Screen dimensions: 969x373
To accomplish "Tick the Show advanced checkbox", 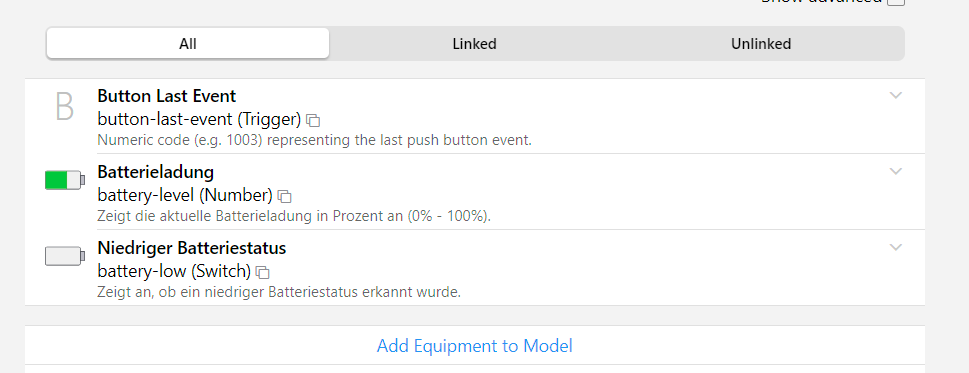I will [896, 2].
